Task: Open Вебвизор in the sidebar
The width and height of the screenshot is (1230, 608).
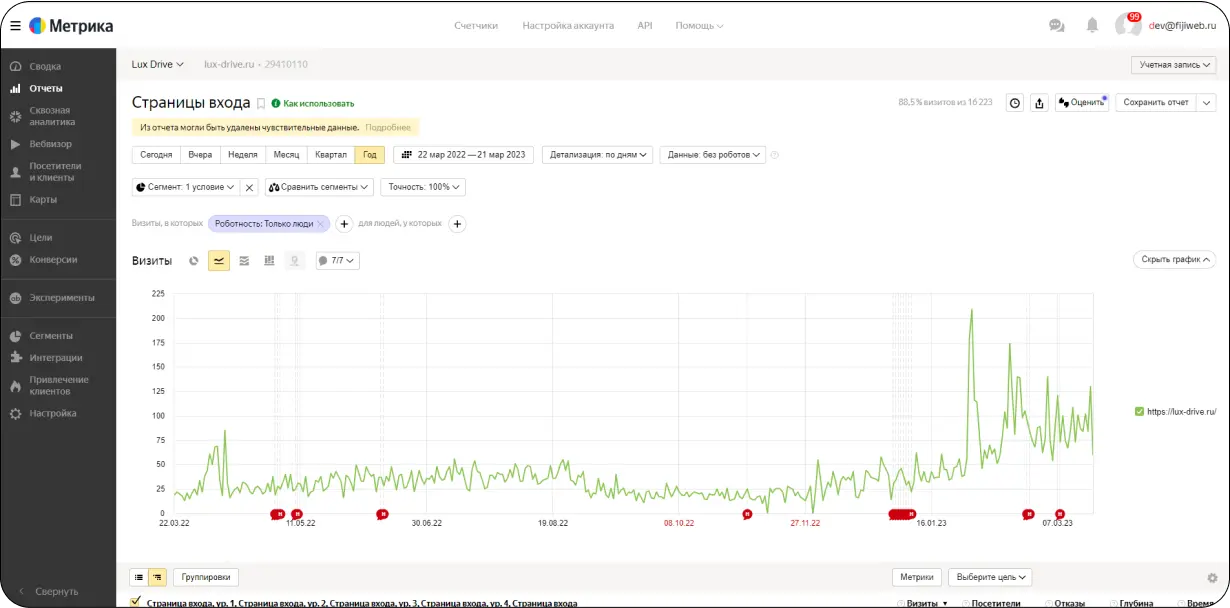Action: tap(50, 144)
